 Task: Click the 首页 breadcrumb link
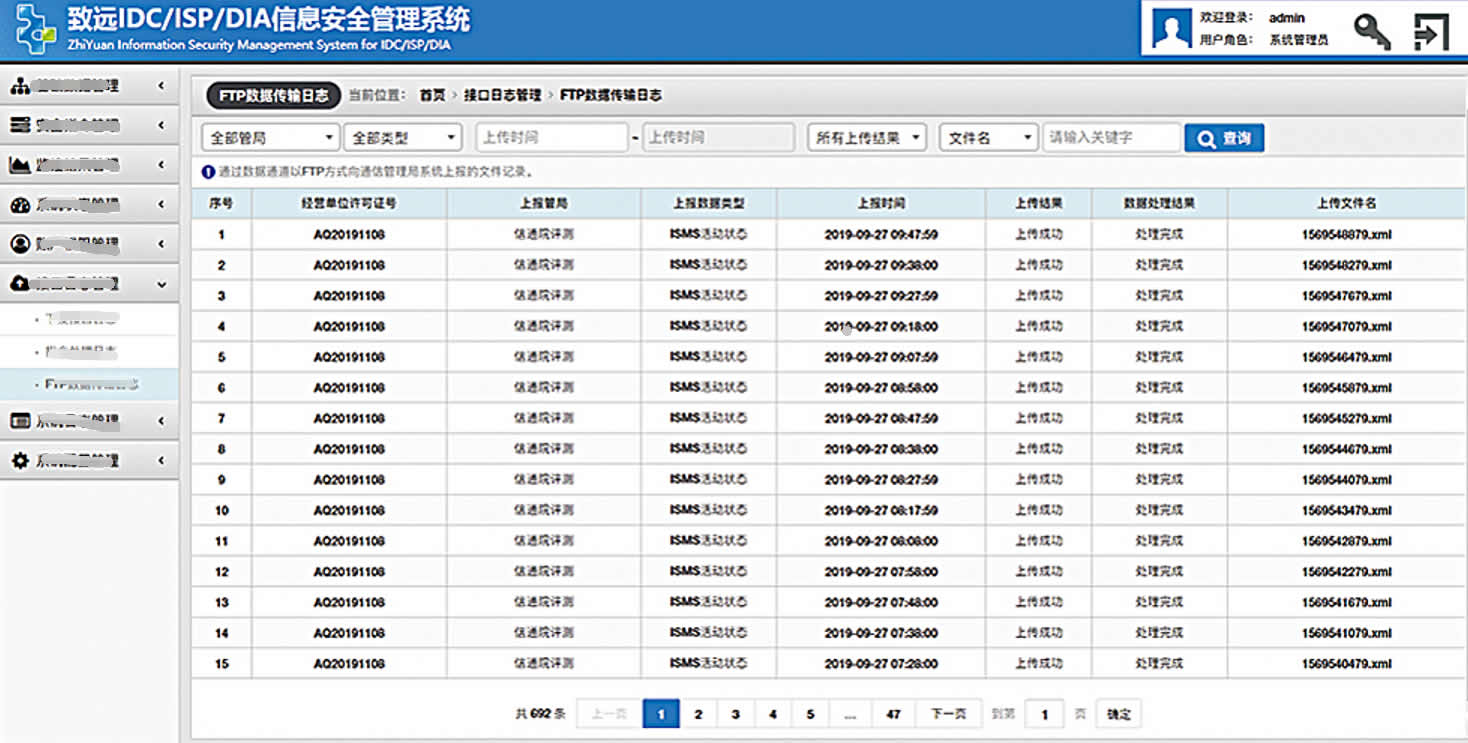point(432,95)
